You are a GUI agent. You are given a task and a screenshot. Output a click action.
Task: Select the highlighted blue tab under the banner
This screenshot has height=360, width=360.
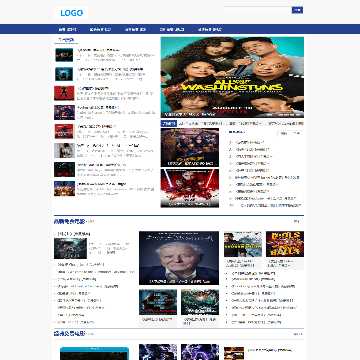pos(169,124)
